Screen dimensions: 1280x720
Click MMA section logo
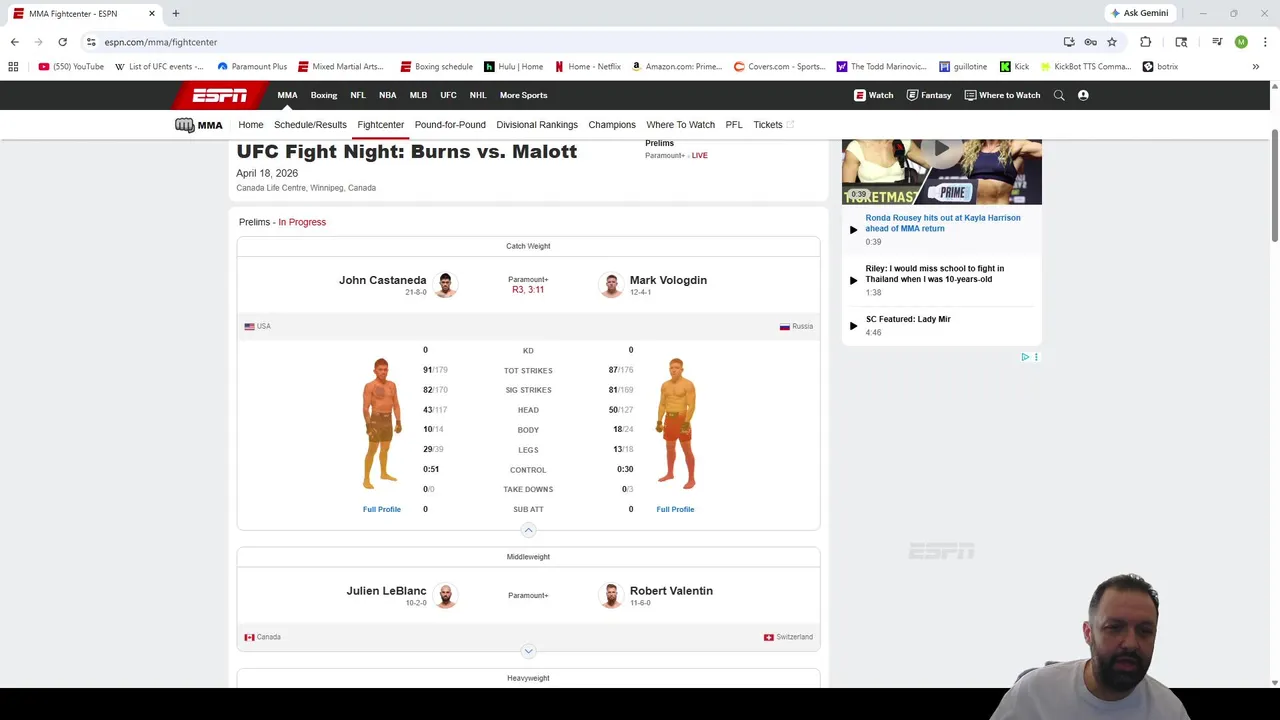(x=199, y=125)
